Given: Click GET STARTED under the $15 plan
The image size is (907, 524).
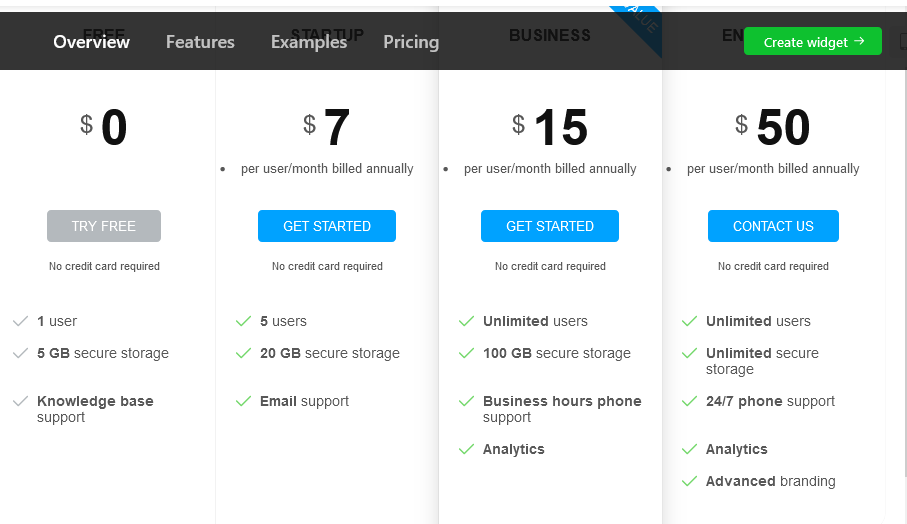Looking at the screenshot, I should [550, 226].
